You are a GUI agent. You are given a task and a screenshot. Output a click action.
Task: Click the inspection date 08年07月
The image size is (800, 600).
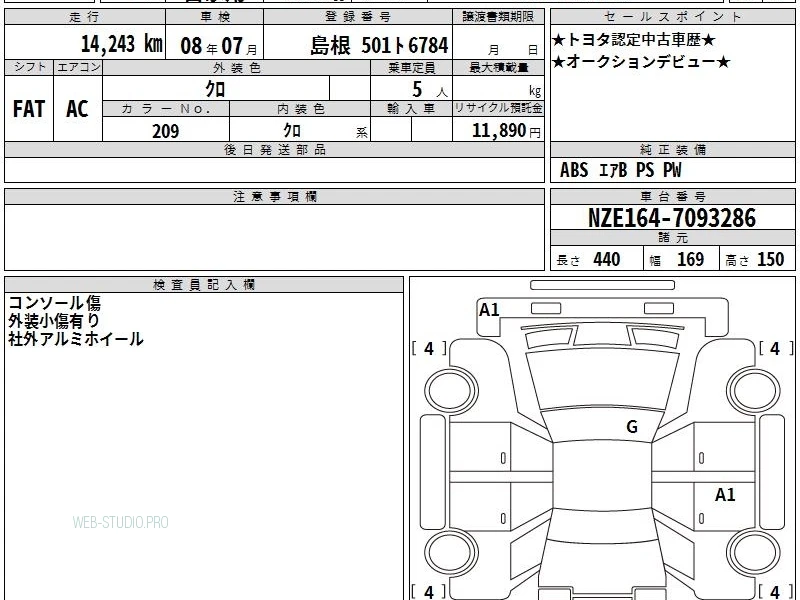coord(219,46)
